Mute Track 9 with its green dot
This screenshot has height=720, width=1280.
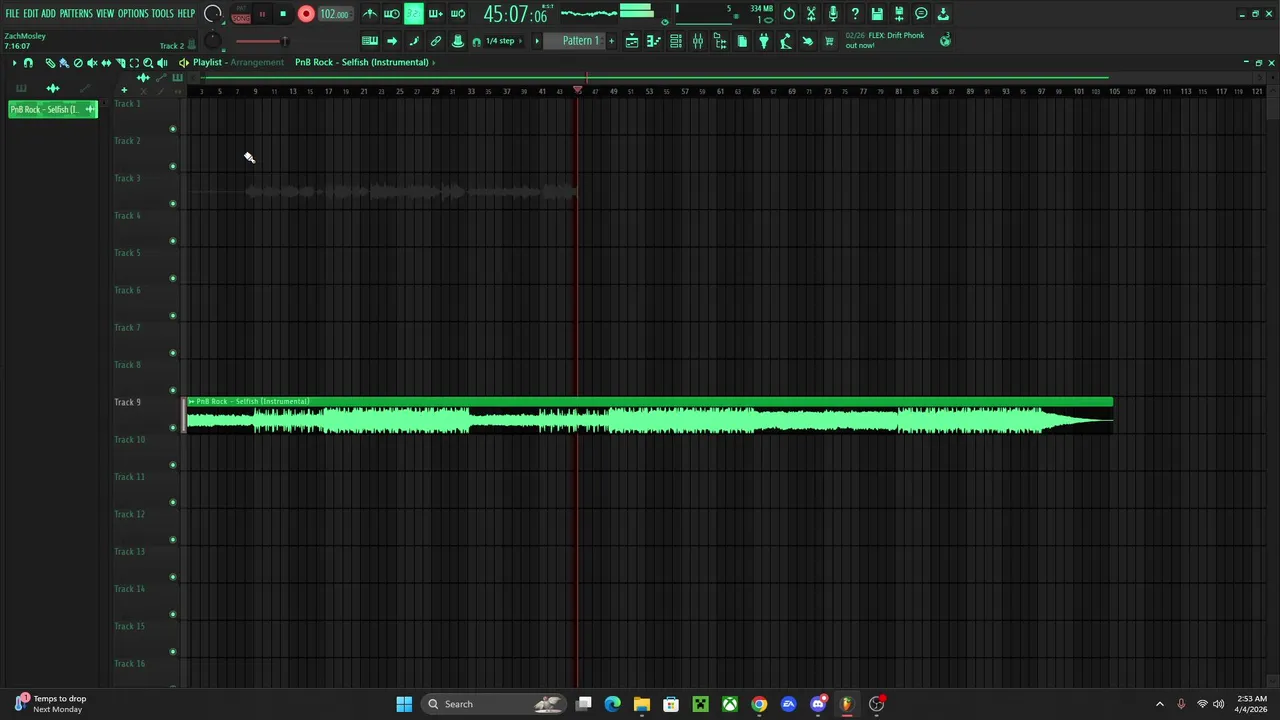(173, 427)
